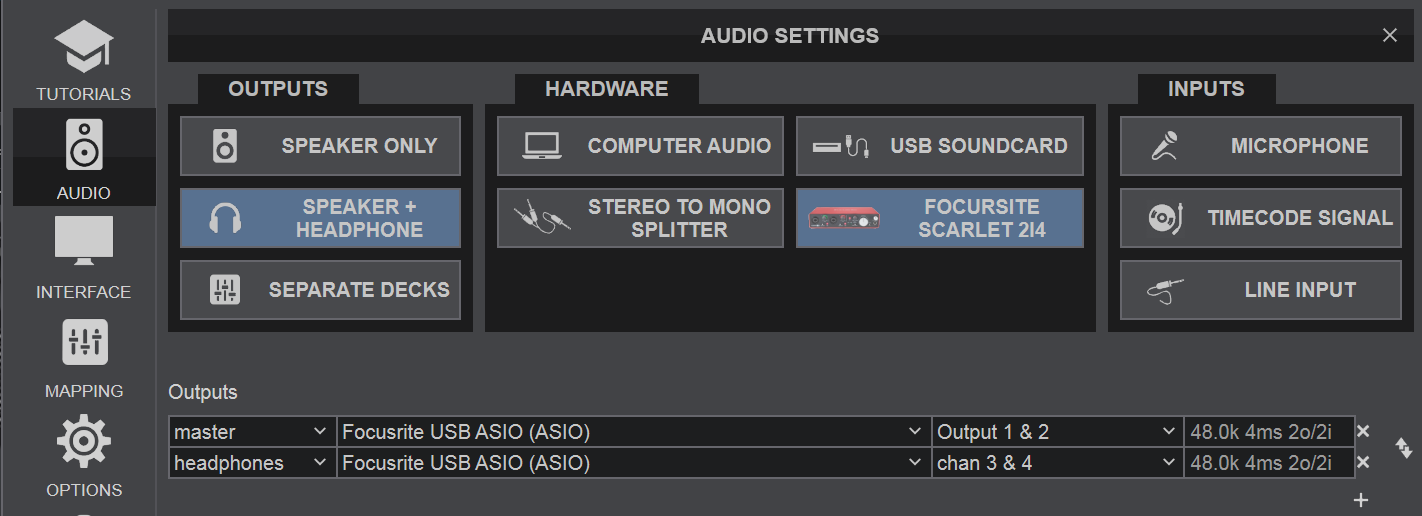Choose the USB Soundcard hardware option

pos(940,146)
